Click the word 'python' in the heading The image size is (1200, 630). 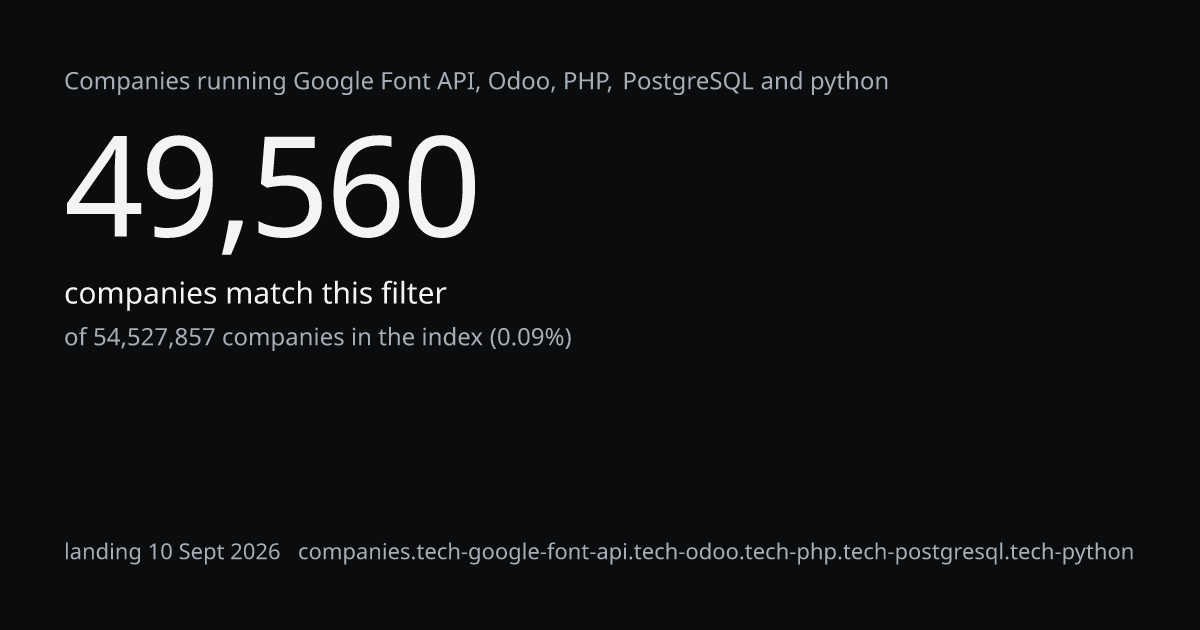pyautogui.click(x=849, y=82)
